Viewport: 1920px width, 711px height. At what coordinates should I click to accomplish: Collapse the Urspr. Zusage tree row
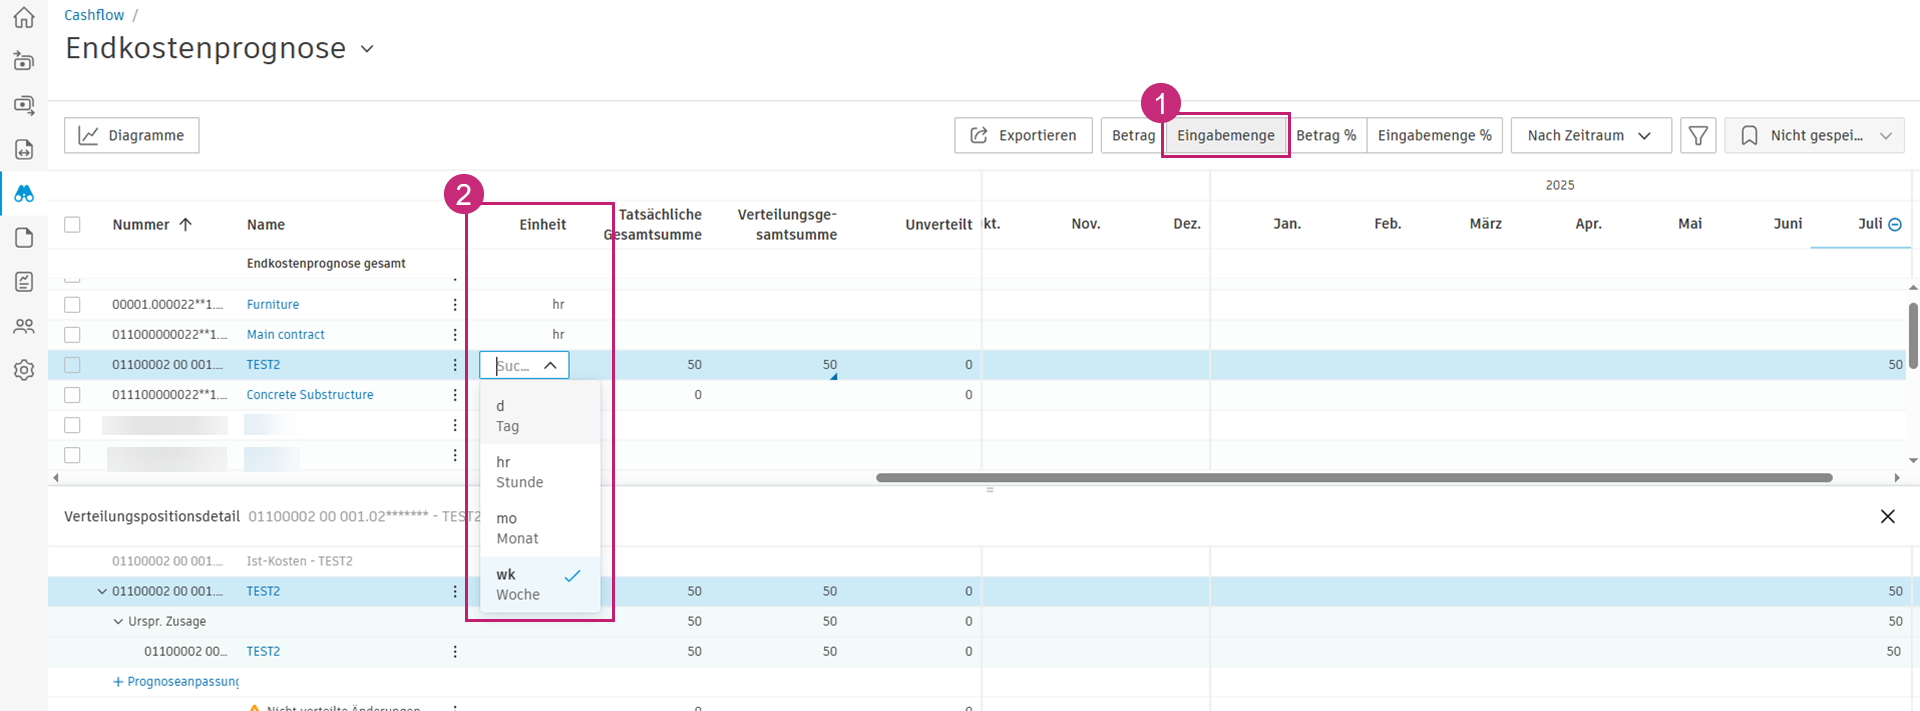point(118,621)
